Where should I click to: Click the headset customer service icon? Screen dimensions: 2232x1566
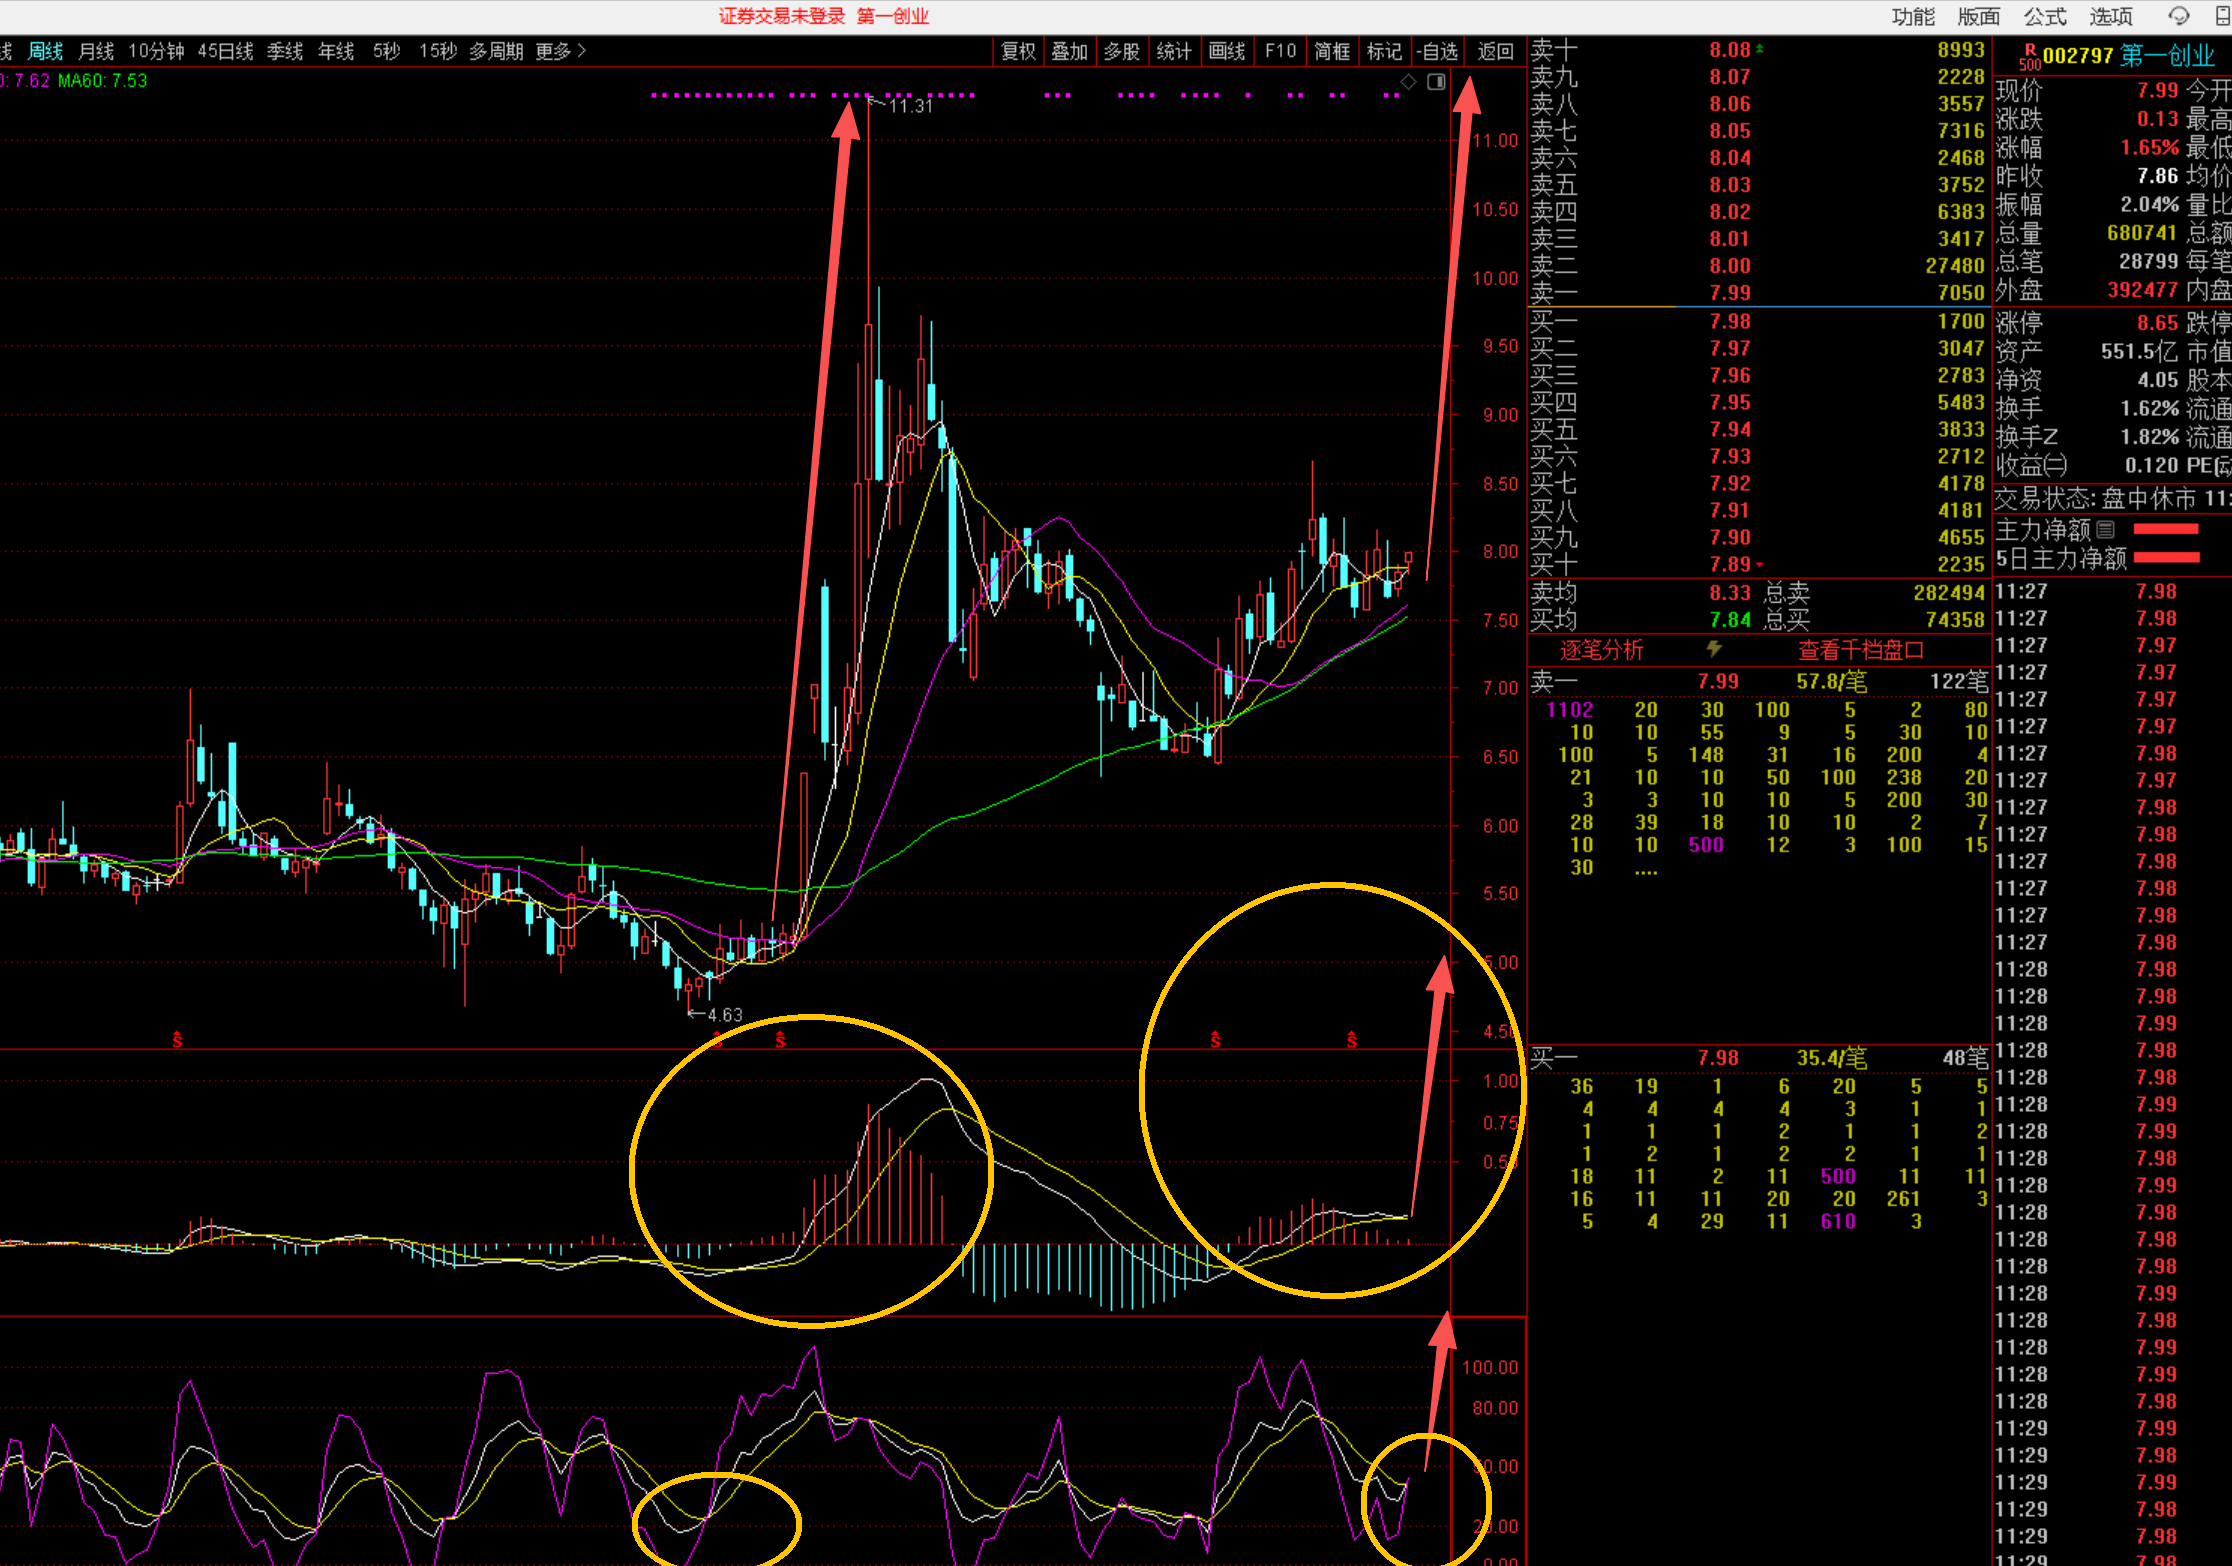tap(2179, 16)
